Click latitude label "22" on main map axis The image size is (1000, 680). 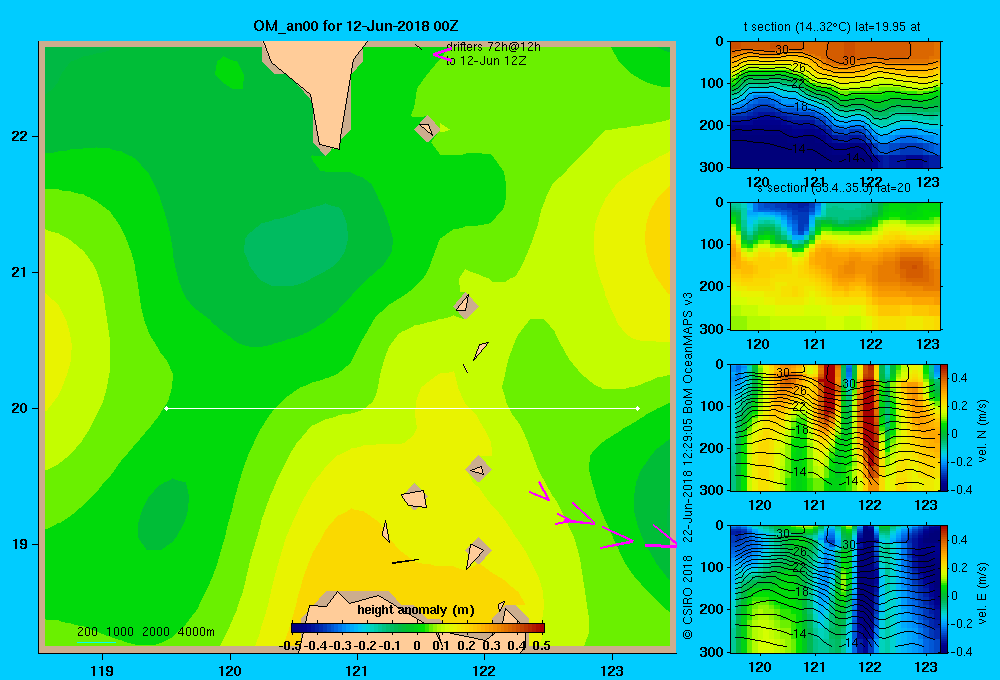pos(20,136)
